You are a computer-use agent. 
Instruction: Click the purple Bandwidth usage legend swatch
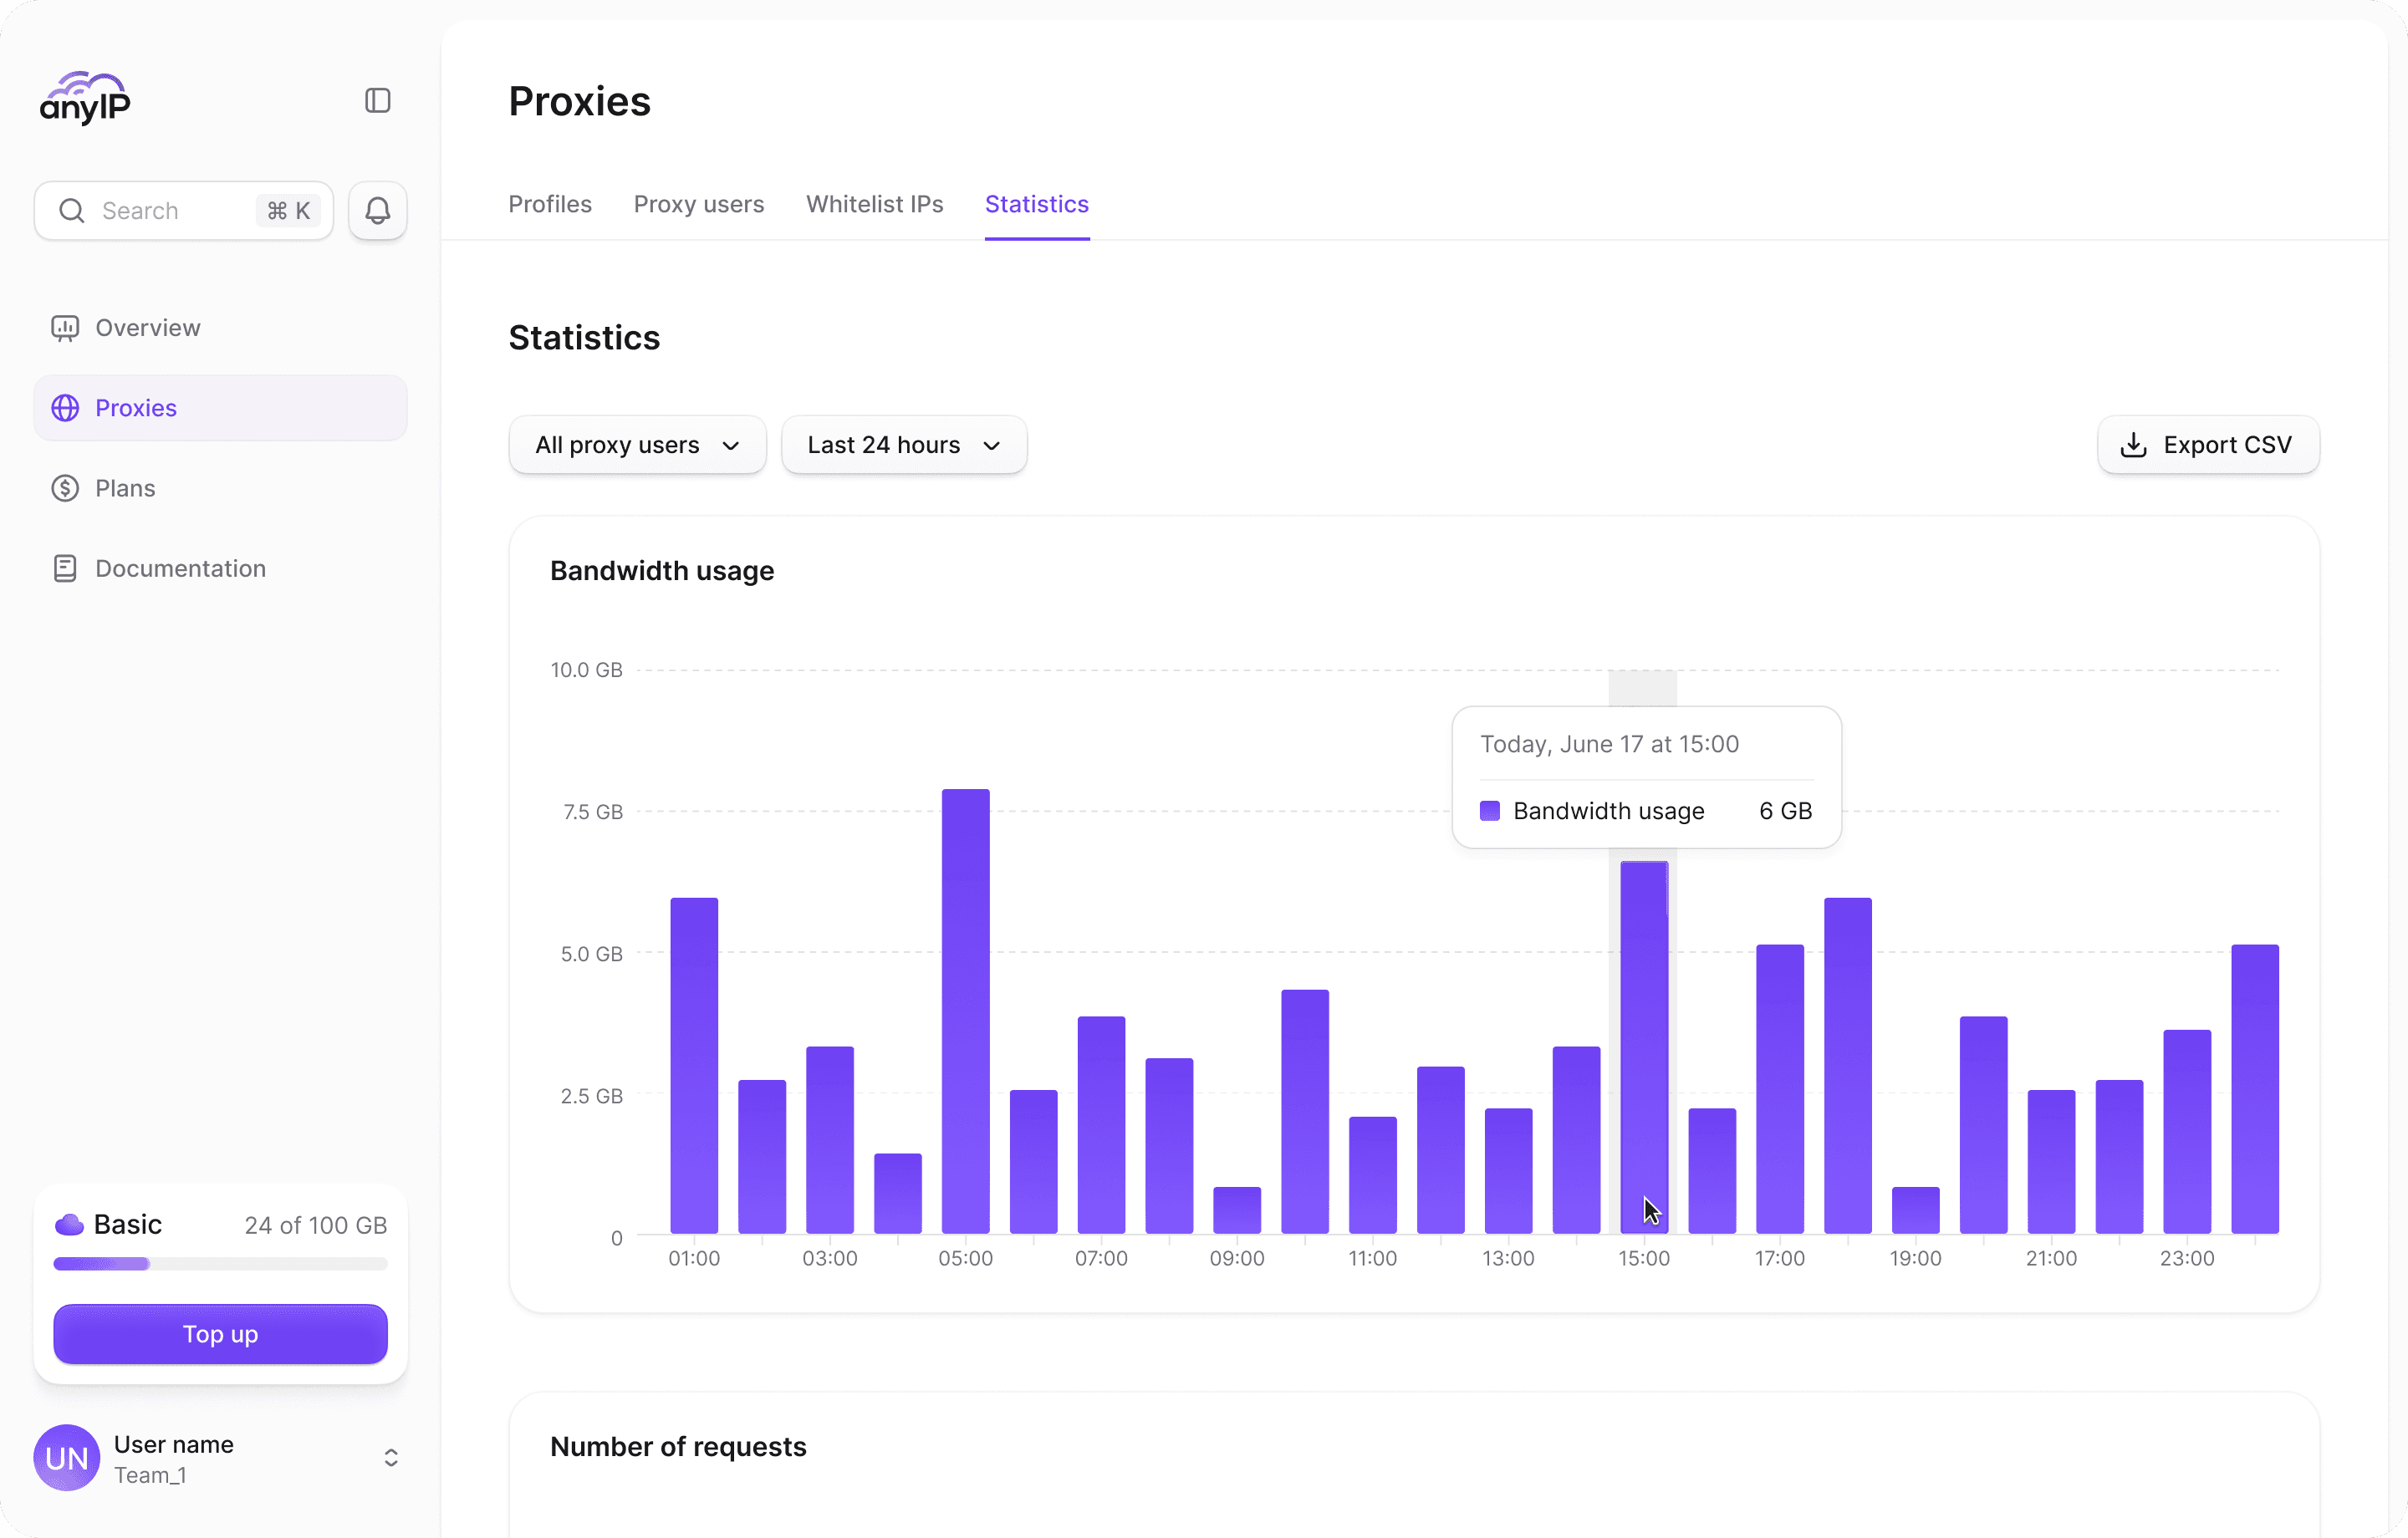(1489, 811)
